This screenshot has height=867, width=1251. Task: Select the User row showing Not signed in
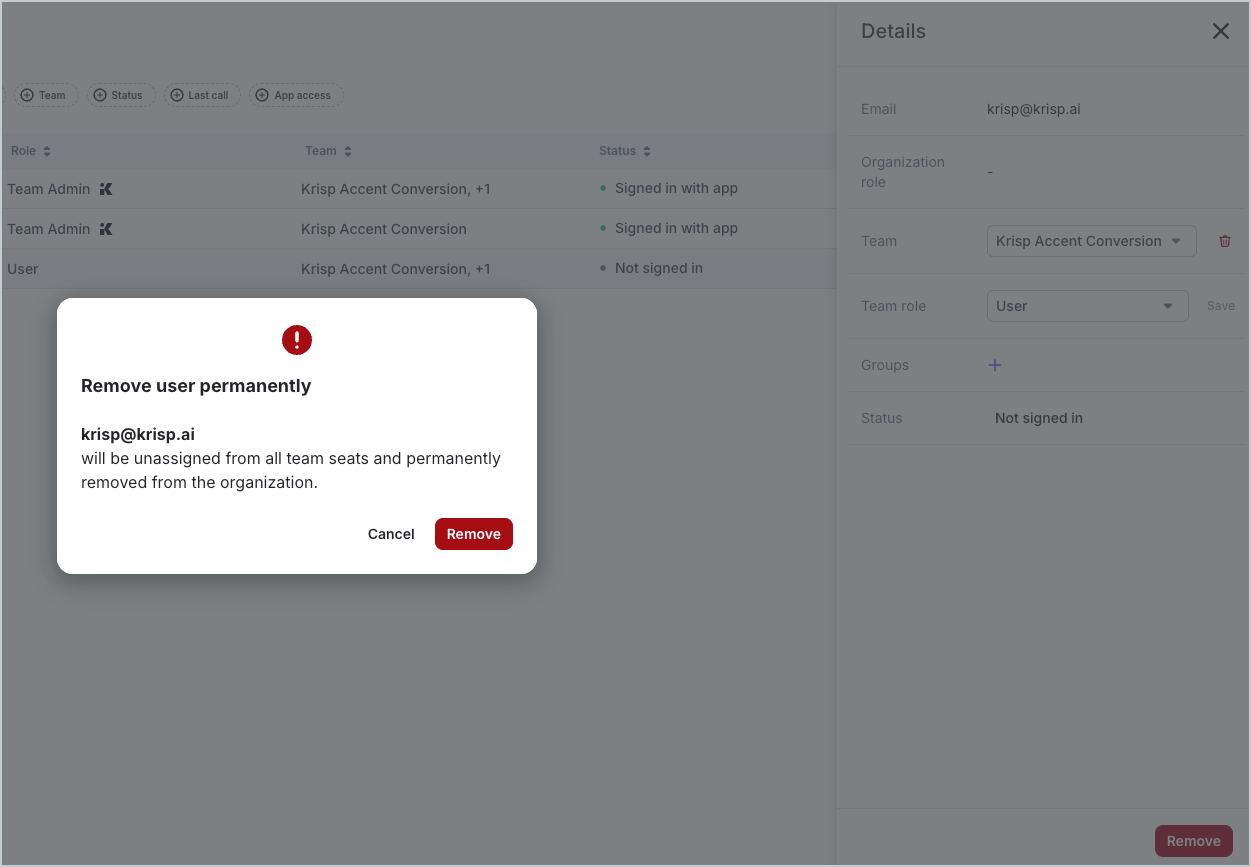pyautogui.click(x=400, y=269)
